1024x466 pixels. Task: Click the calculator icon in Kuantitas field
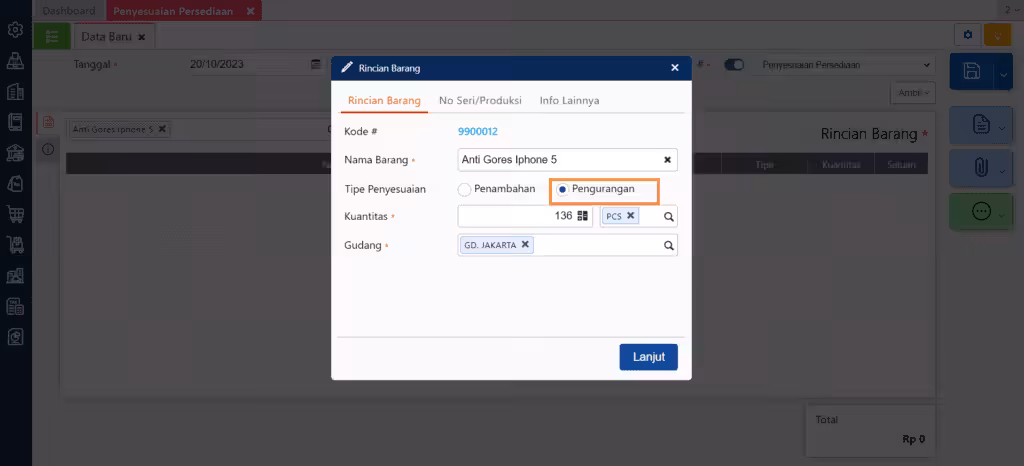[583, 215]
